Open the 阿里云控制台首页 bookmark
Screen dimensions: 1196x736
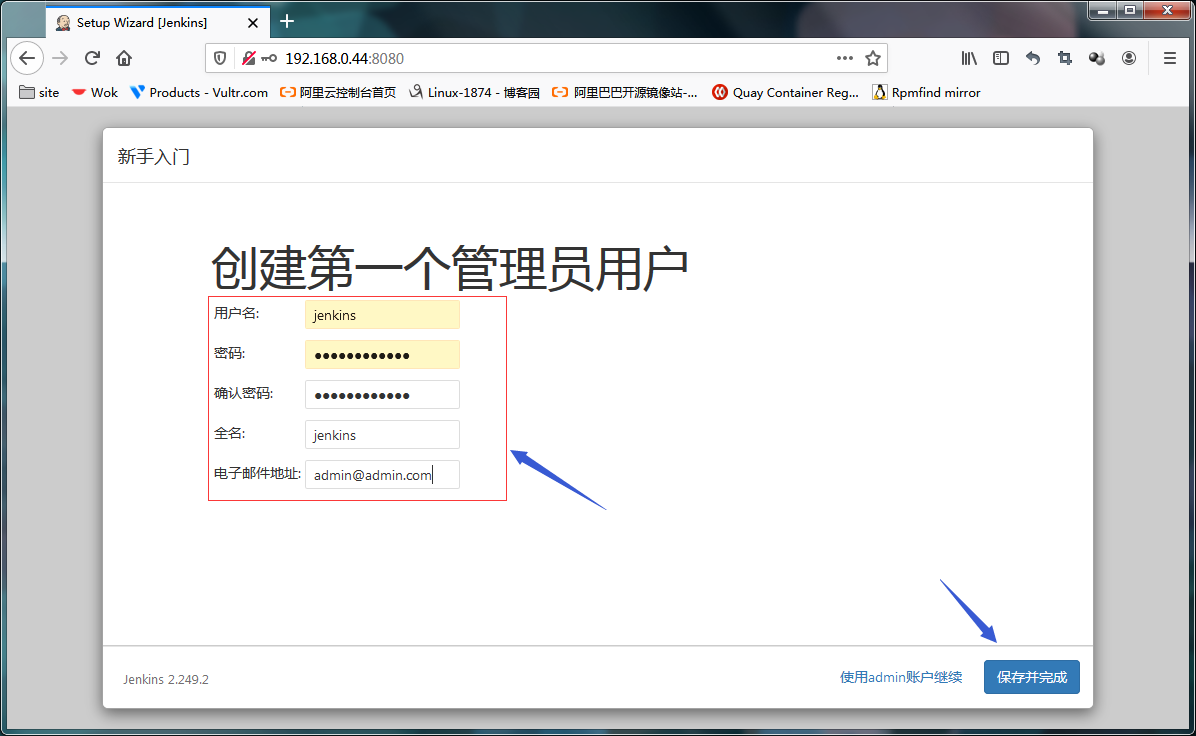click(x=338, y=92)
